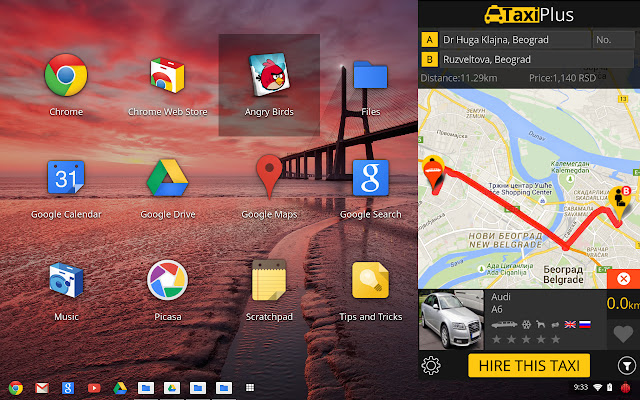Edit pickup address Dr Huga Klajna, Beograd
The height and width of the screenshot is (400, 640).
coord(516,40)
